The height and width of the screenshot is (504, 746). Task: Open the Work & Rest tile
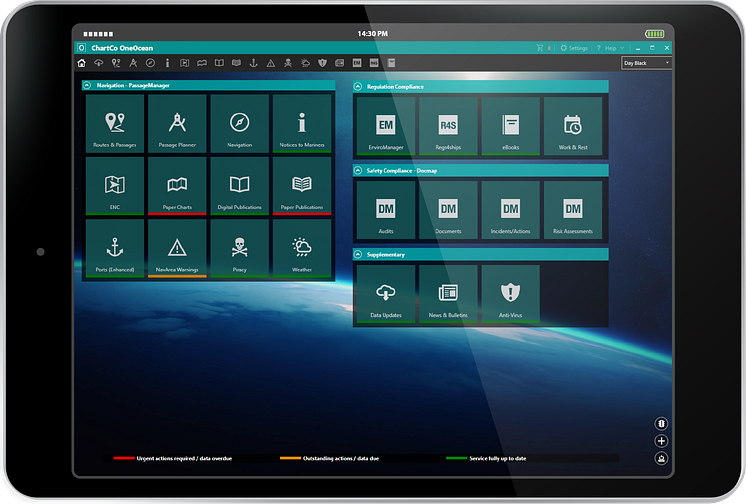(573, 126)
